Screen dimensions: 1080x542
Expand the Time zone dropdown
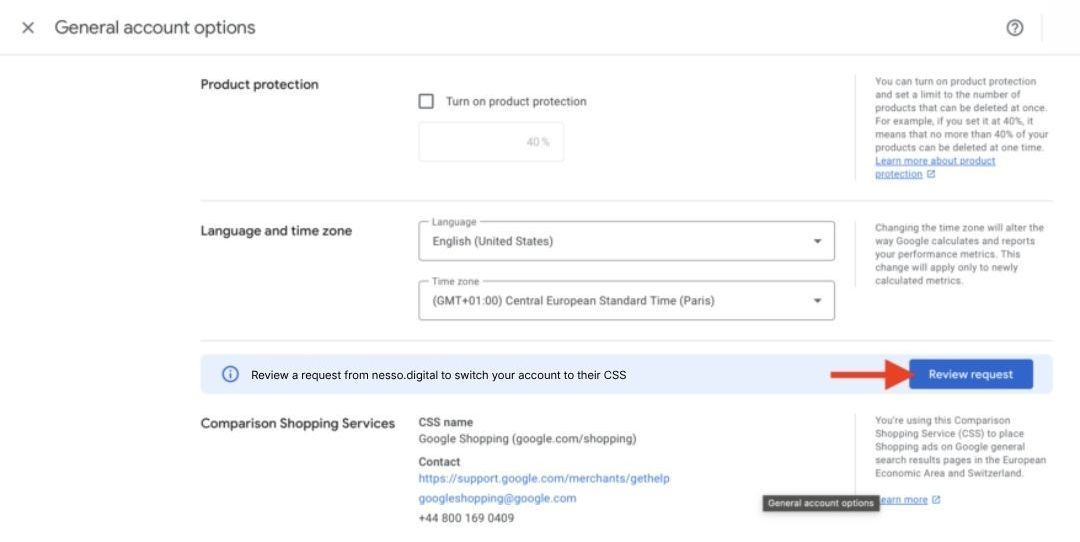pyautogui.click(x=626, y=300)
